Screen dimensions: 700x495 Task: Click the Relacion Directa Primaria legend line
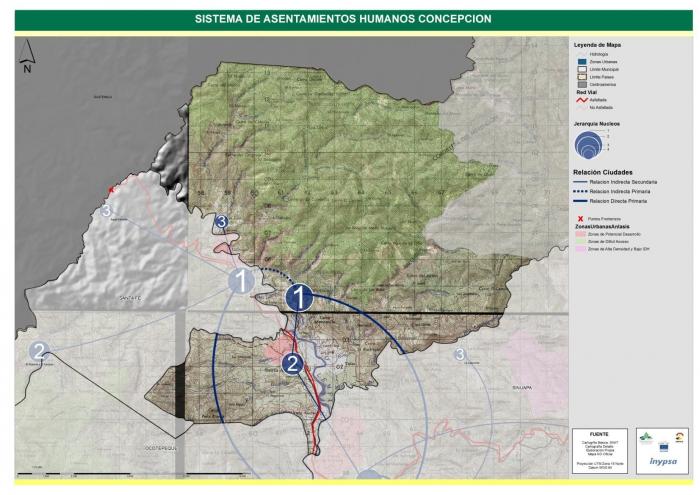580,200
